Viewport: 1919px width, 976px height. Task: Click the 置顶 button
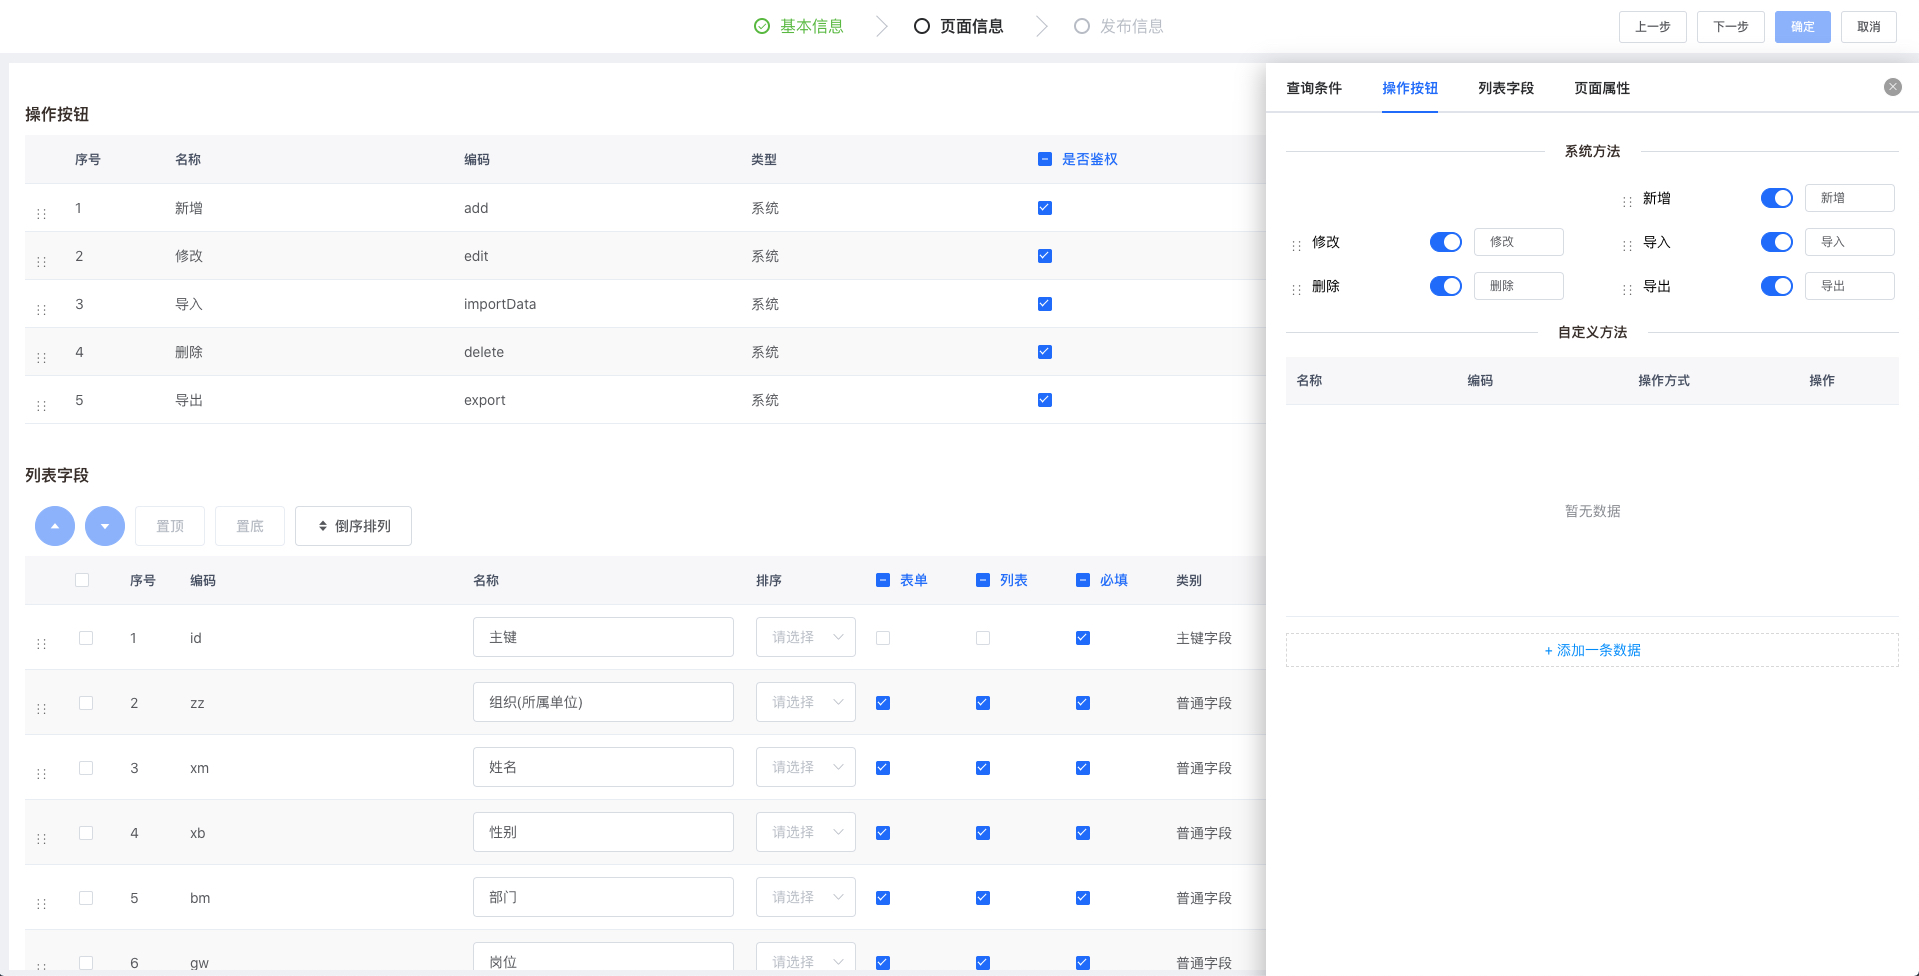pyautogui.click(x=170, y=526)
